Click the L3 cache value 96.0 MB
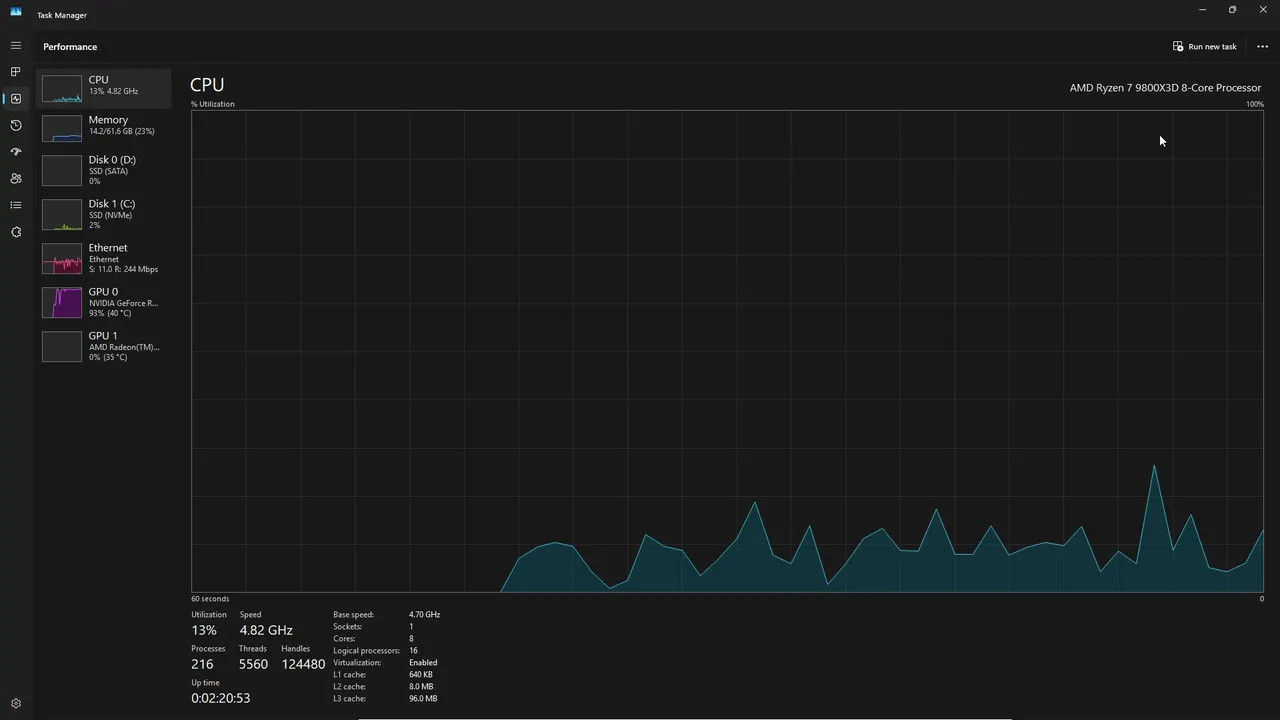1280x720 pixels. click(423, 699)
